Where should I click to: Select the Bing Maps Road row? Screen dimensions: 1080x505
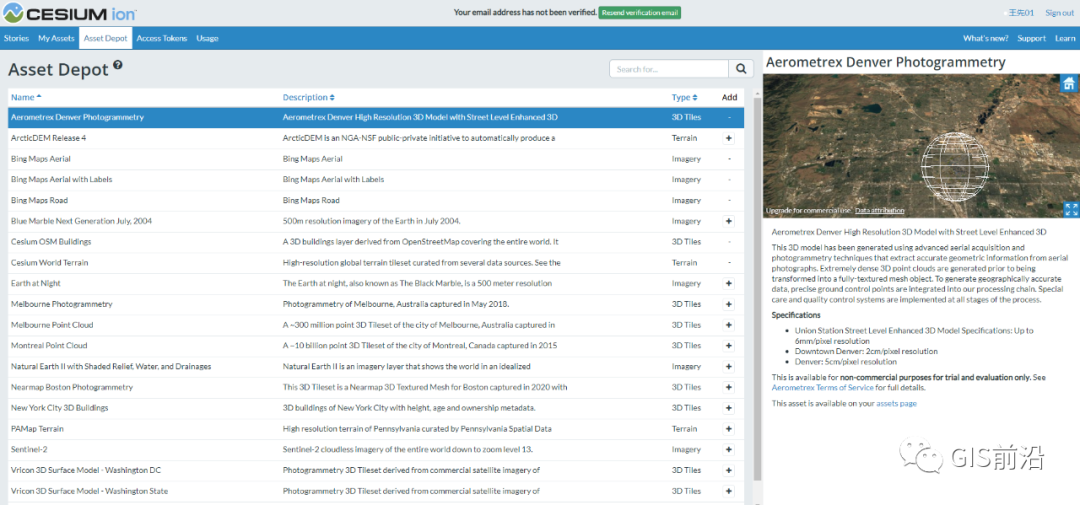tap(376, 200)
